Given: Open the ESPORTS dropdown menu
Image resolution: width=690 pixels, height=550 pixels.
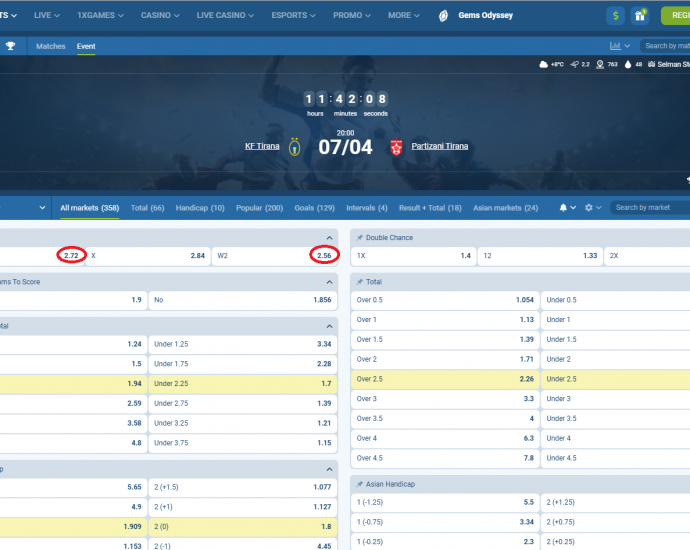Looking at the screenshot, I should tap(294, 15).
